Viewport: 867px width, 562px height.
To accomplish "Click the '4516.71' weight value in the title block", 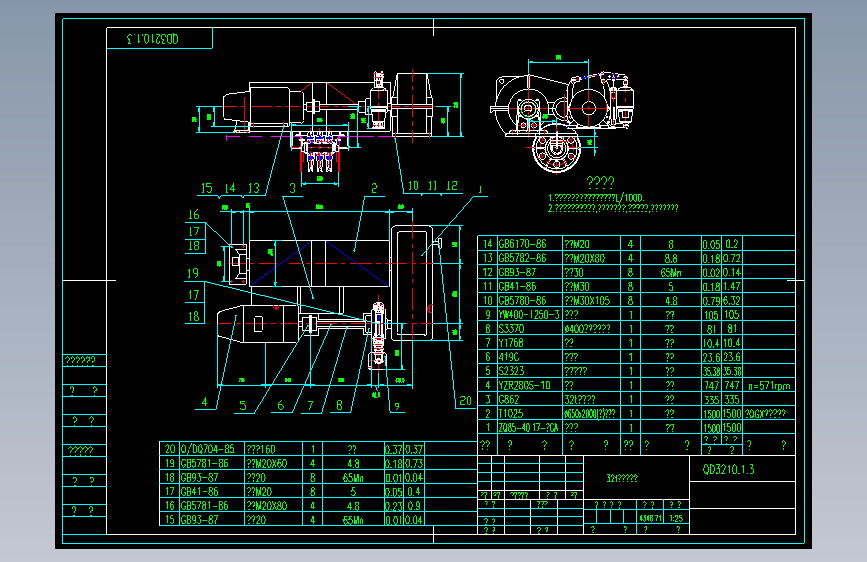I will (650, 518).
